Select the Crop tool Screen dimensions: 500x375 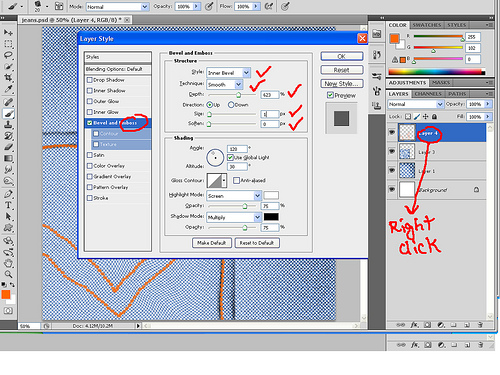8,78
